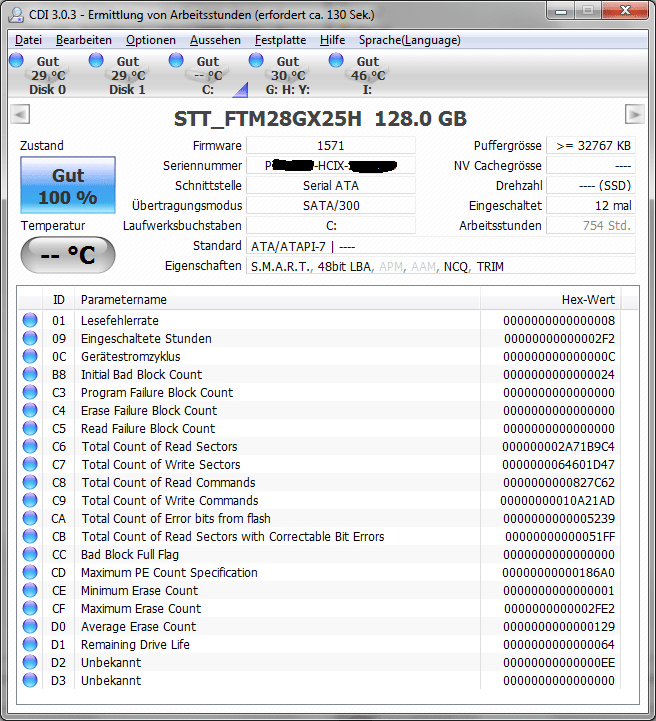656x721 pixels.
Task: Select hex value 00000000000186A0
Action: 559,573
